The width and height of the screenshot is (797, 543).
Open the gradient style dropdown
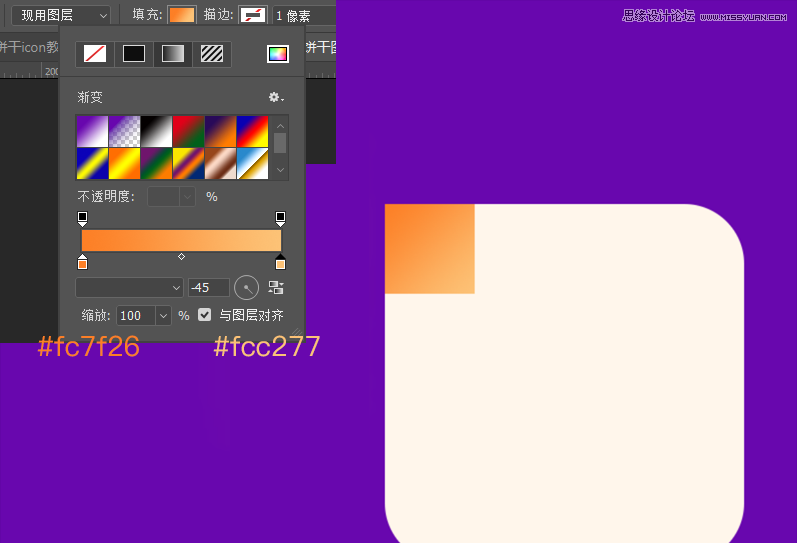coord(129,288)
